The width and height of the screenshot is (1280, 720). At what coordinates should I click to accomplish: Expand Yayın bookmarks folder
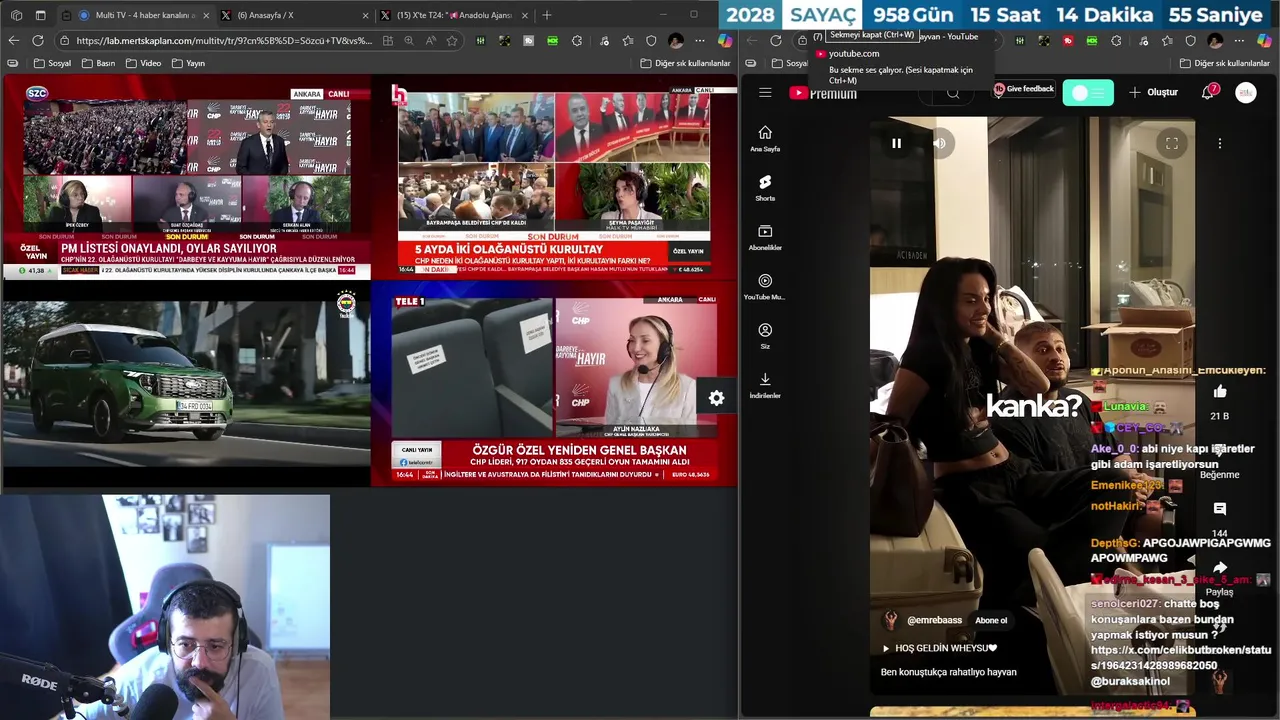pyautogui.click(x=188, y=63)
